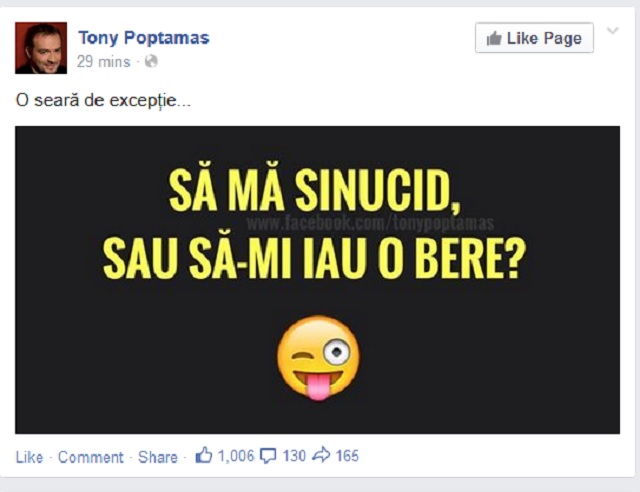Image resolution: width=640 pixels, height=492 pixels.
Task: Open the Tony Poptamas page name link
Action: 143,38
